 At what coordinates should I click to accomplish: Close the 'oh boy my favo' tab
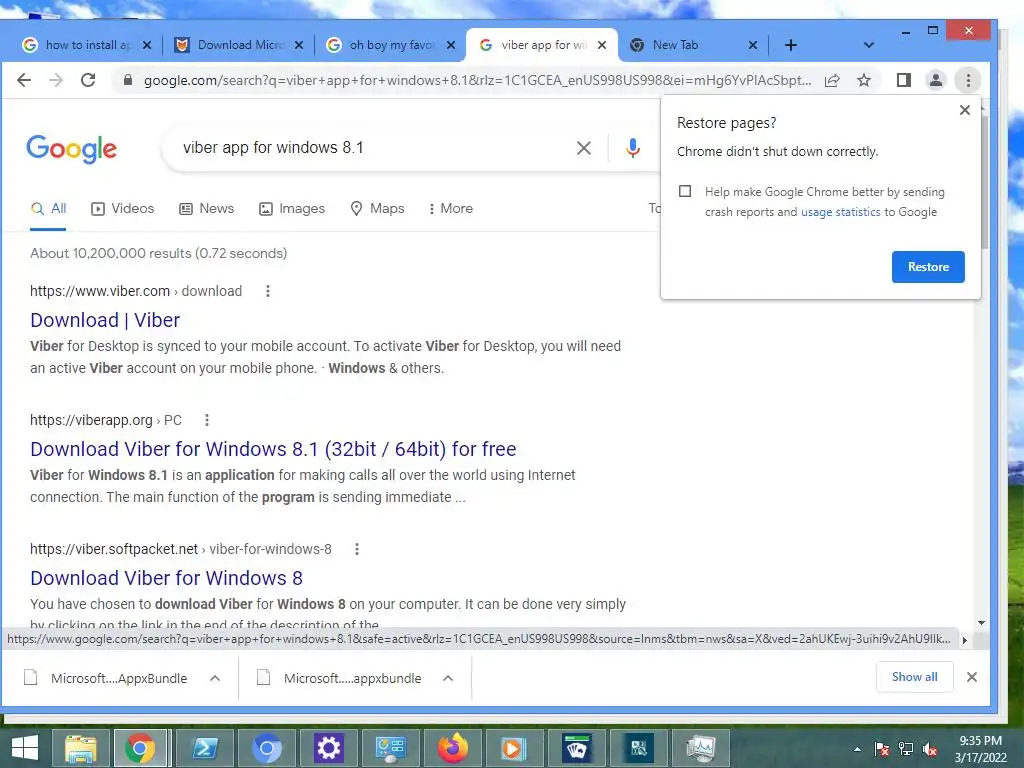451,45
